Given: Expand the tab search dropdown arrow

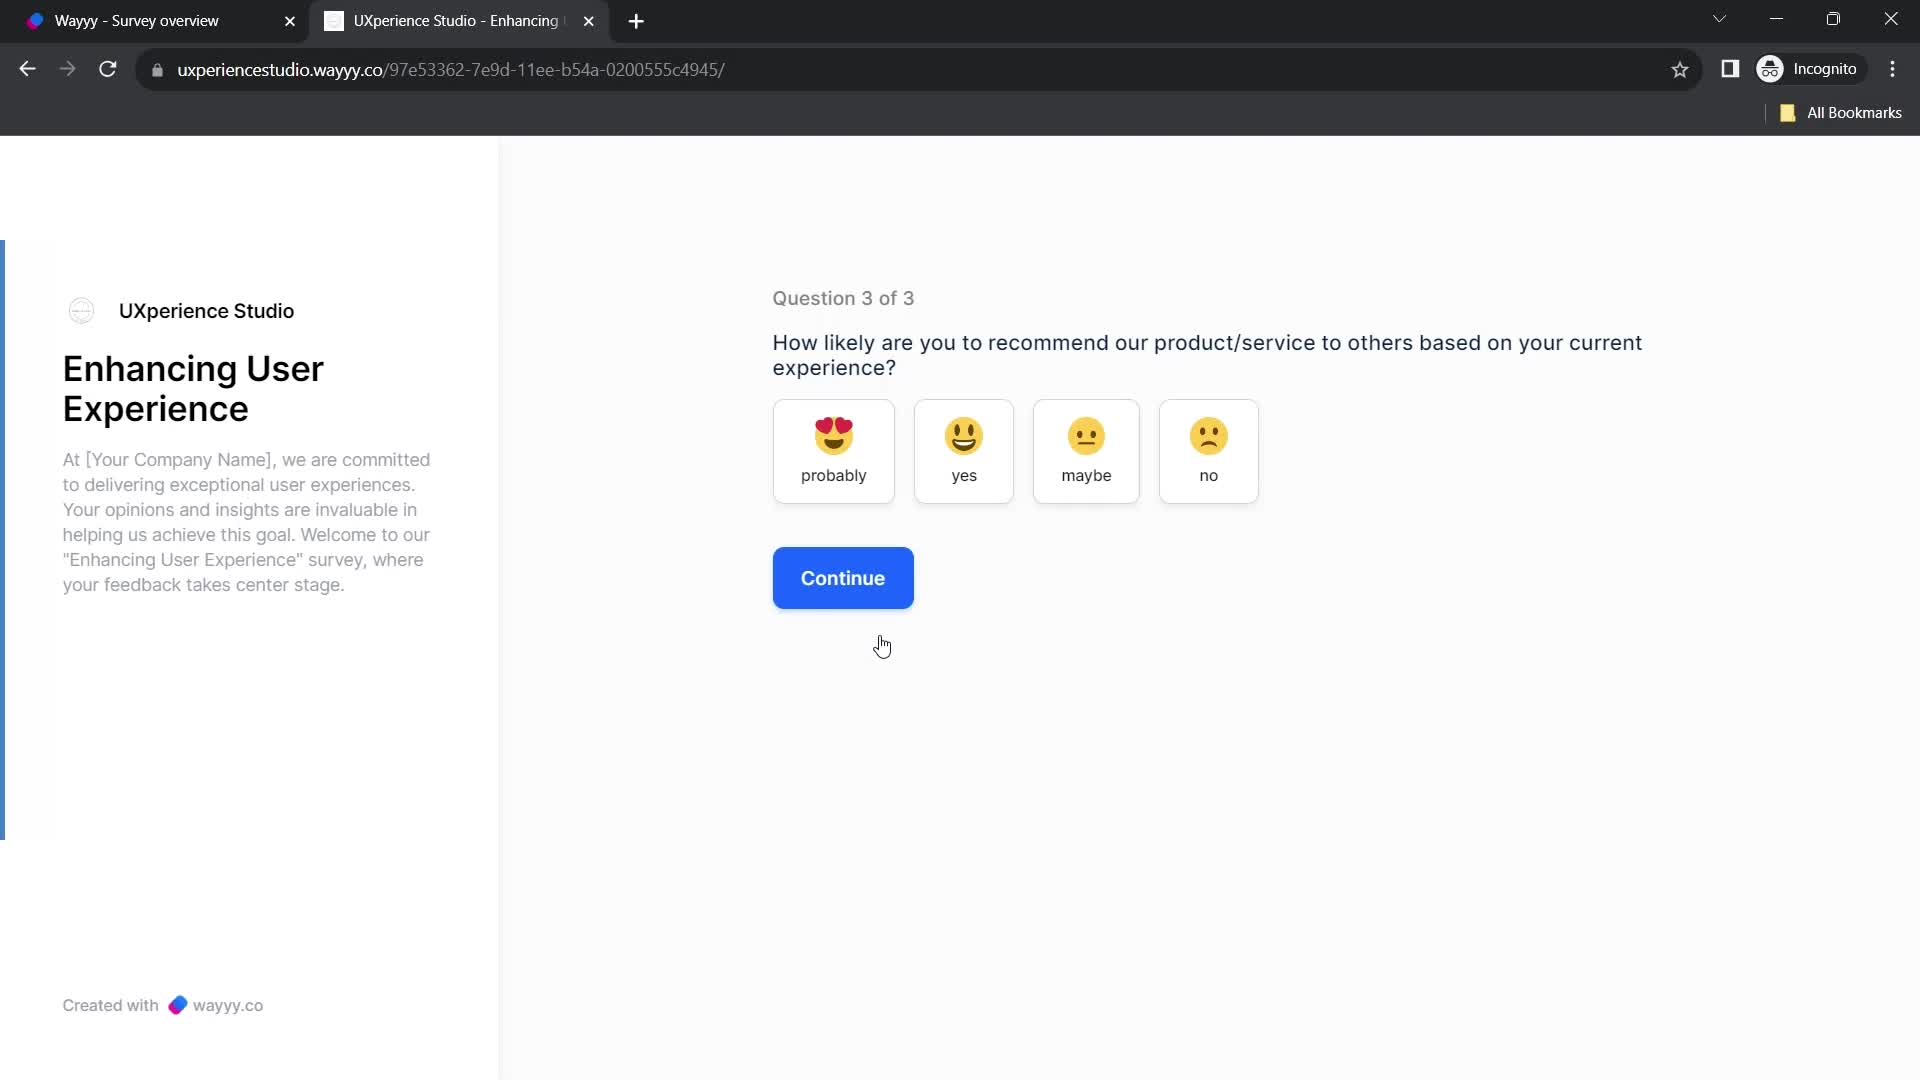Looking at the screenshot, I should pos(1719,19).
